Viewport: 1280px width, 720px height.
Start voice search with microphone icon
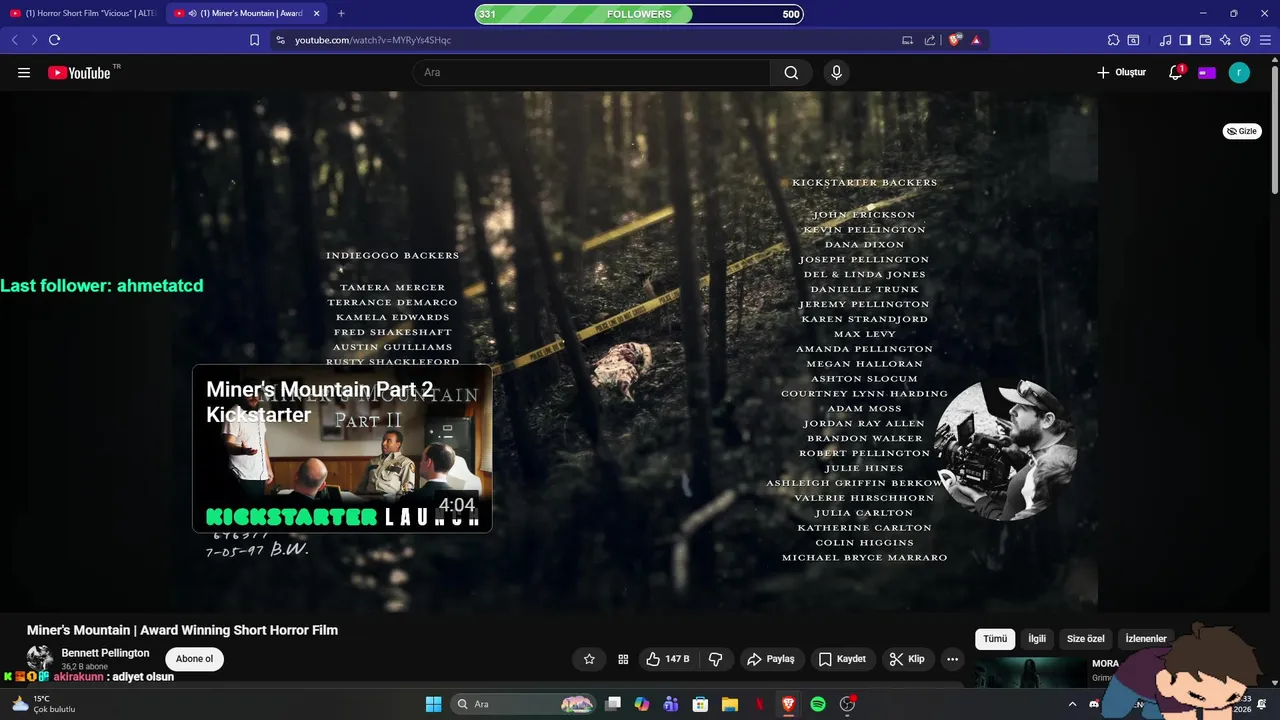(836, 73)
